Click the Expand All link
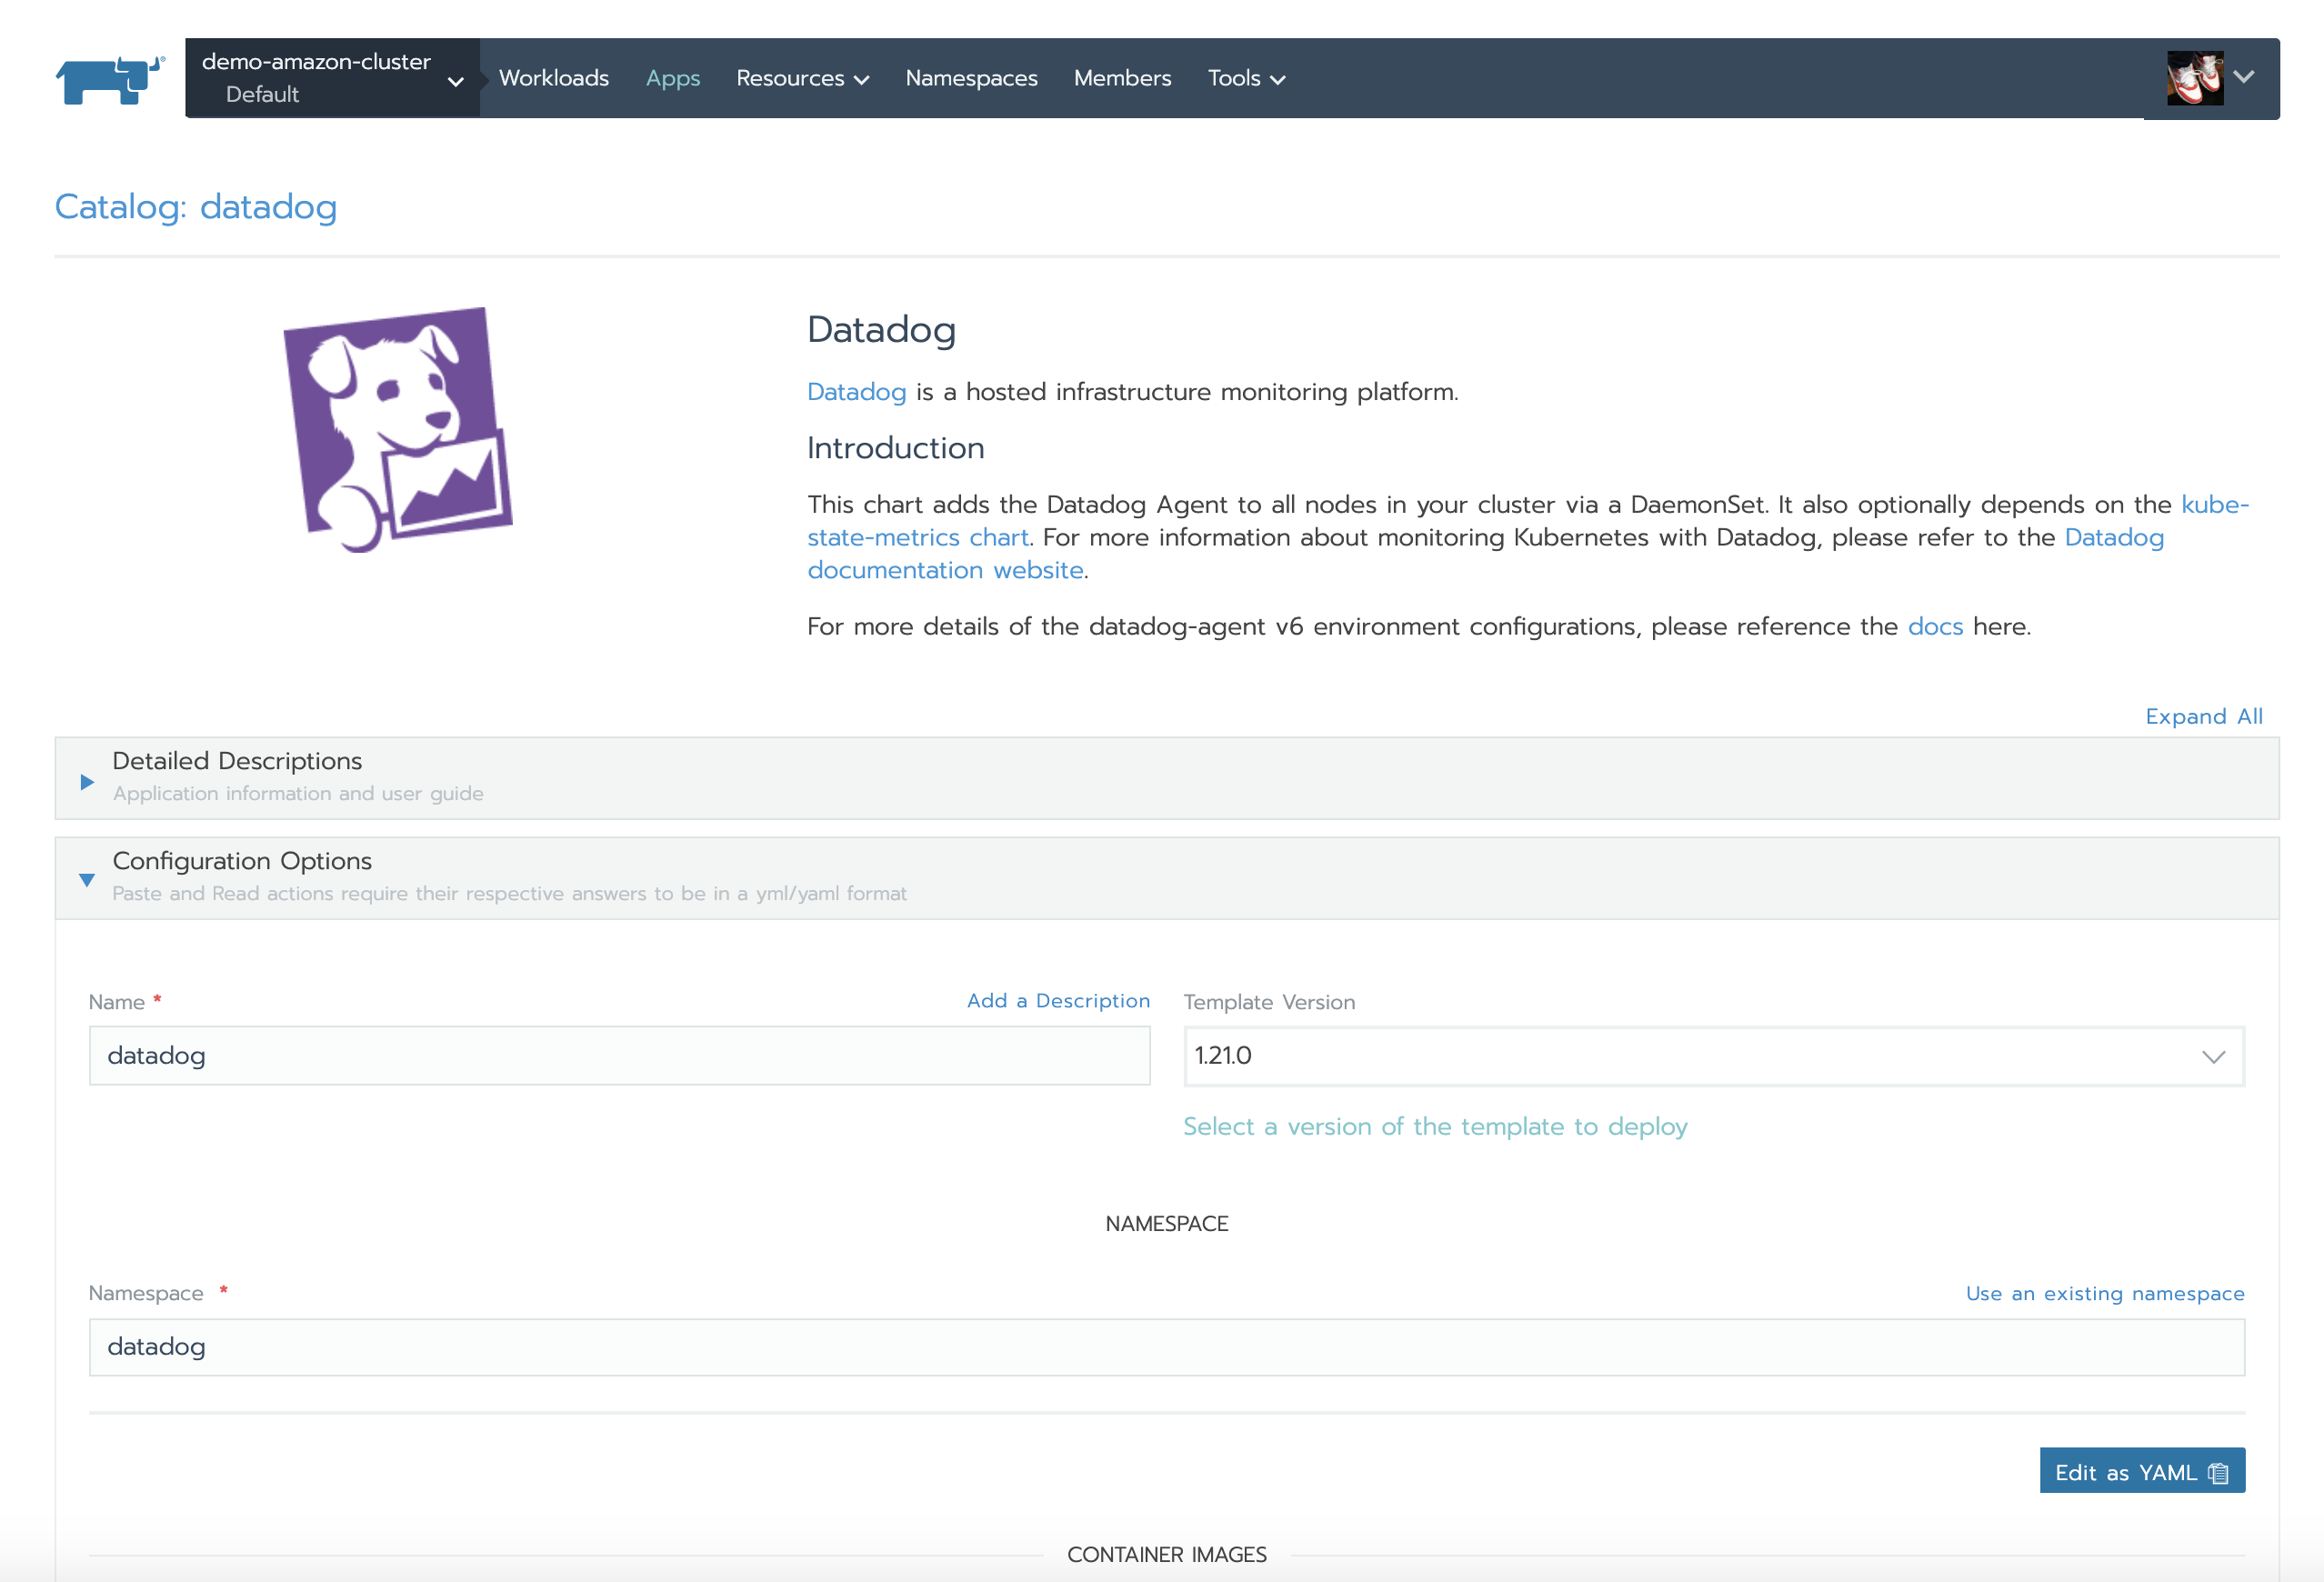 [x=2202, y=716]
